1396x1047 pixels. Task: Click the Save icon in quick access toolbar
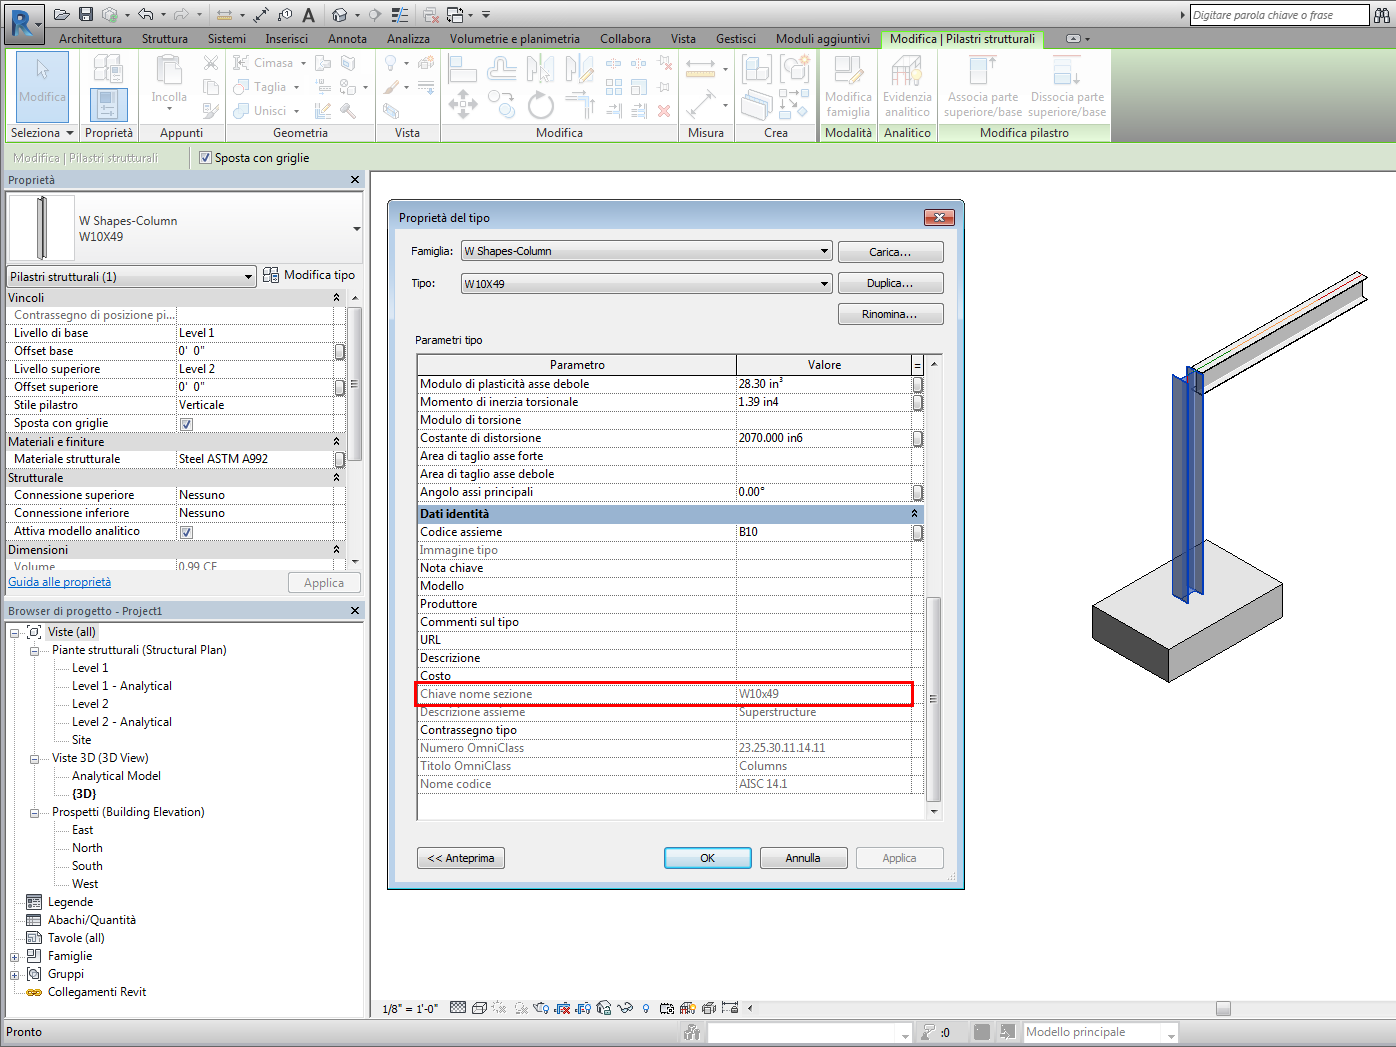click(x=86, y=14)
